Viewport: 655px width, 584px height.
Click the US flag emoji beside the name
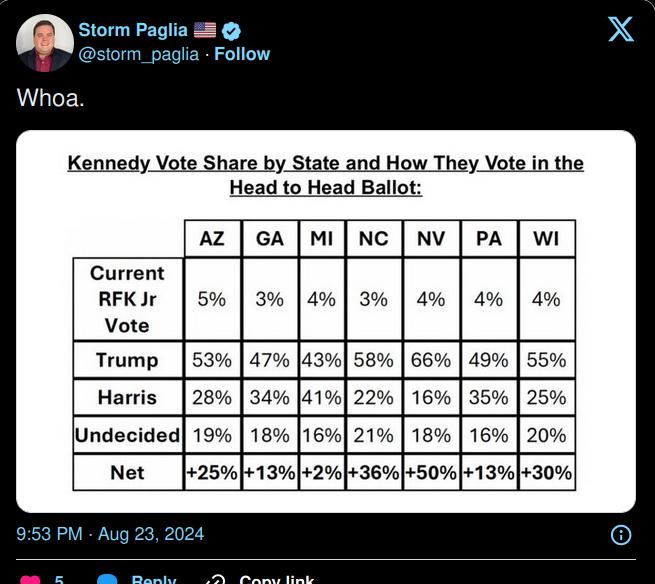[205, 30]
